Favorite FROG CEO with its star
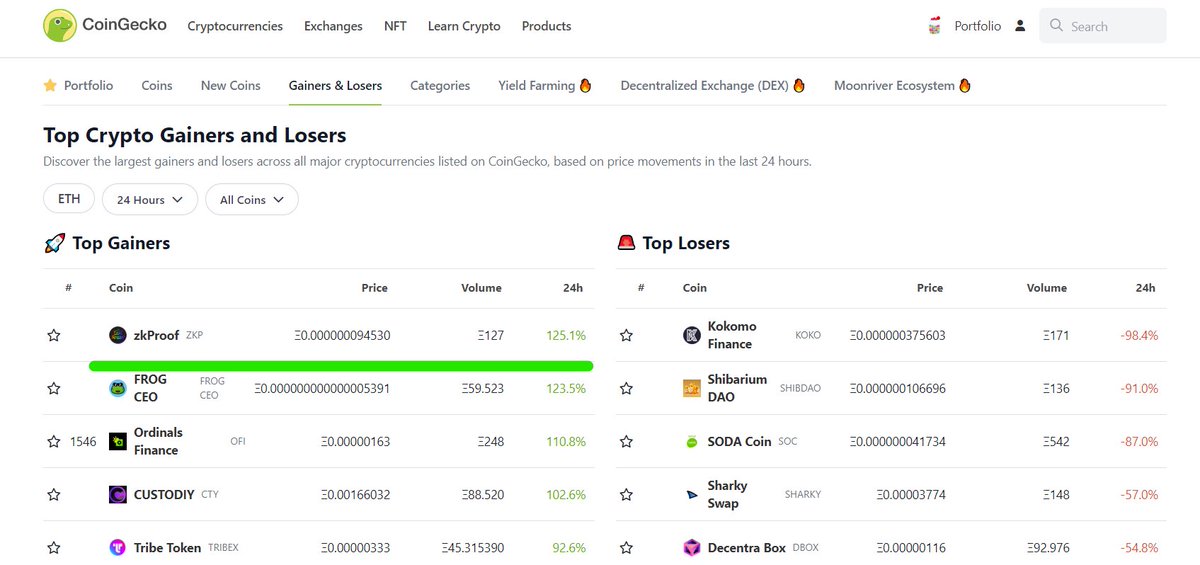 coord(54,388)
